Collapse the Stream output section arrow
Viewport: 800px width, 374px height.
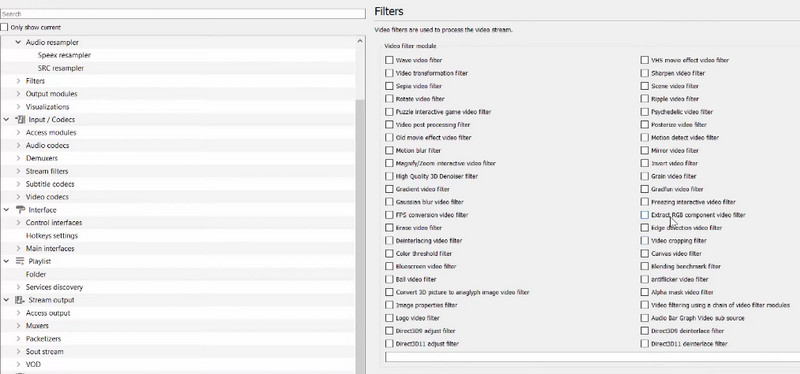click(x=6, y=300)
